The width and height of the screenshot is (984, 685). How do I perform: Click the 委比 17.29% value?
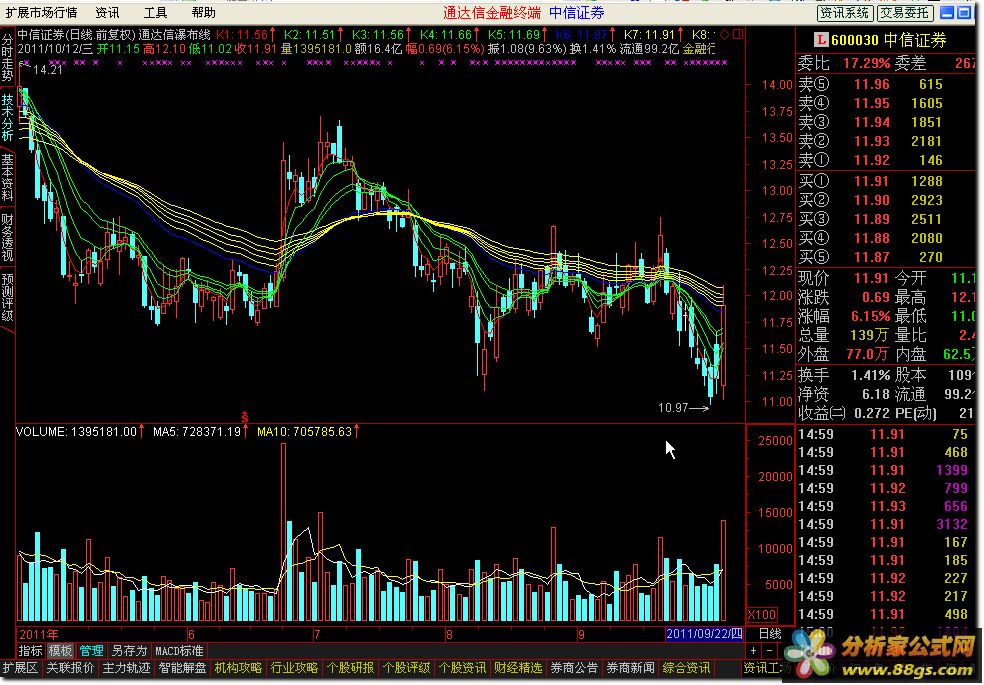point(866,63)
